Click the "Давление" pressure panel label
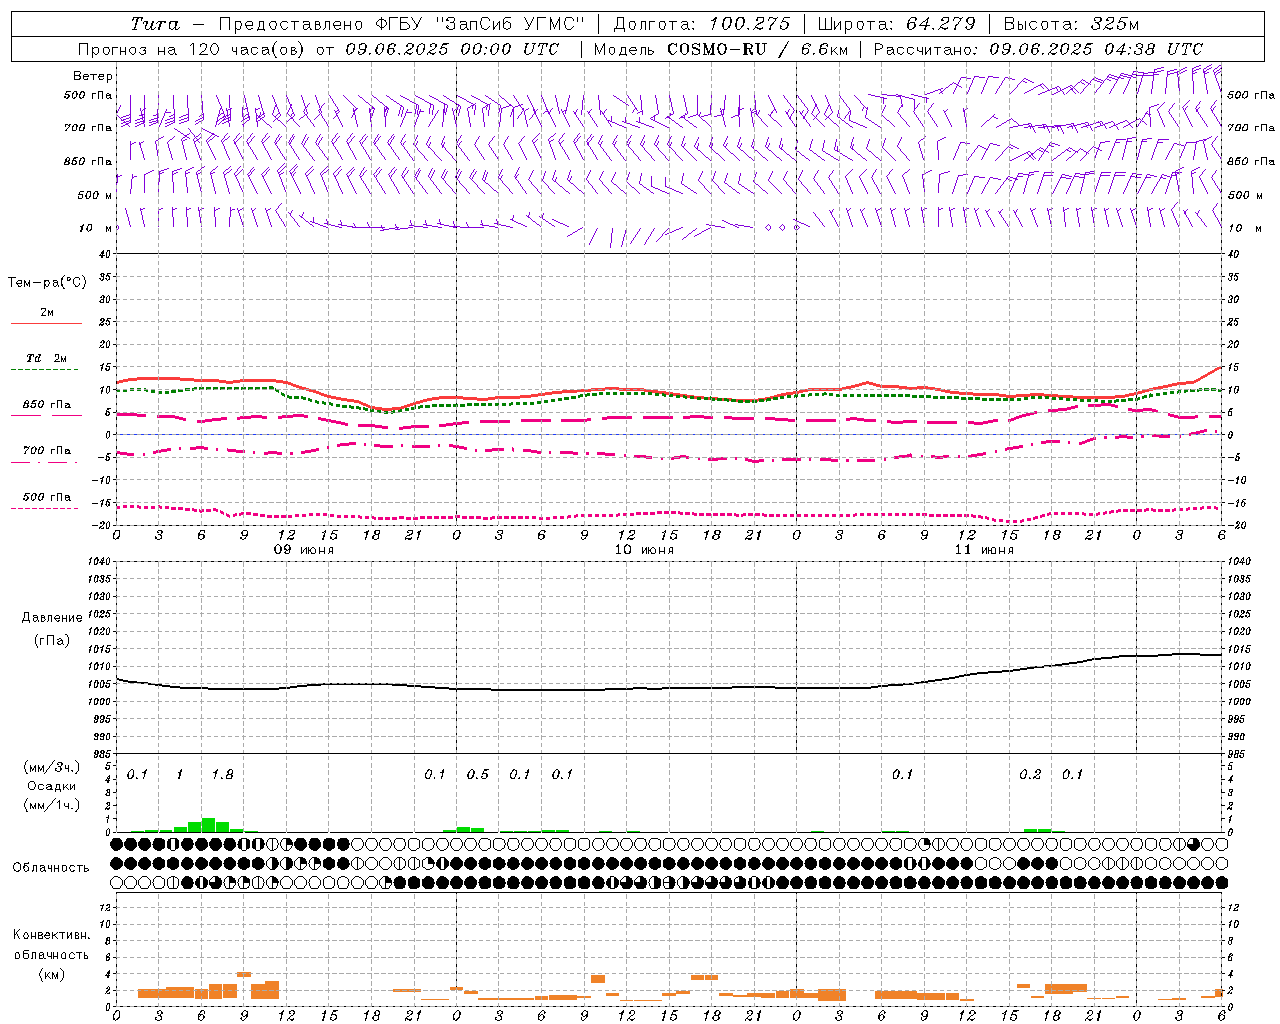The image size is (1280, 1024). tap(52, 618)
